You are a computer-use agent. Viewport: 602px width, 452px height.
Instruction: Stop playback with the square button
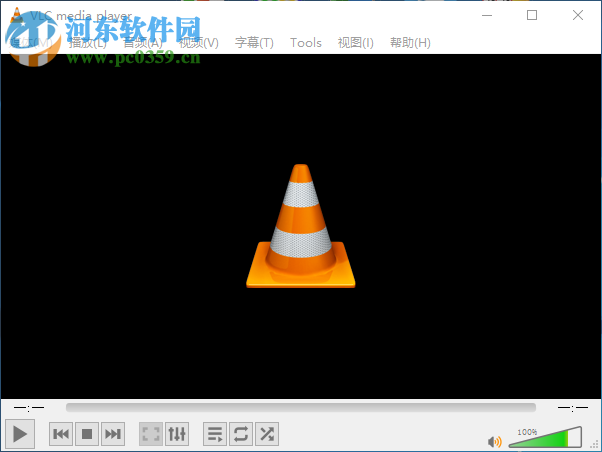click(87, 434)
